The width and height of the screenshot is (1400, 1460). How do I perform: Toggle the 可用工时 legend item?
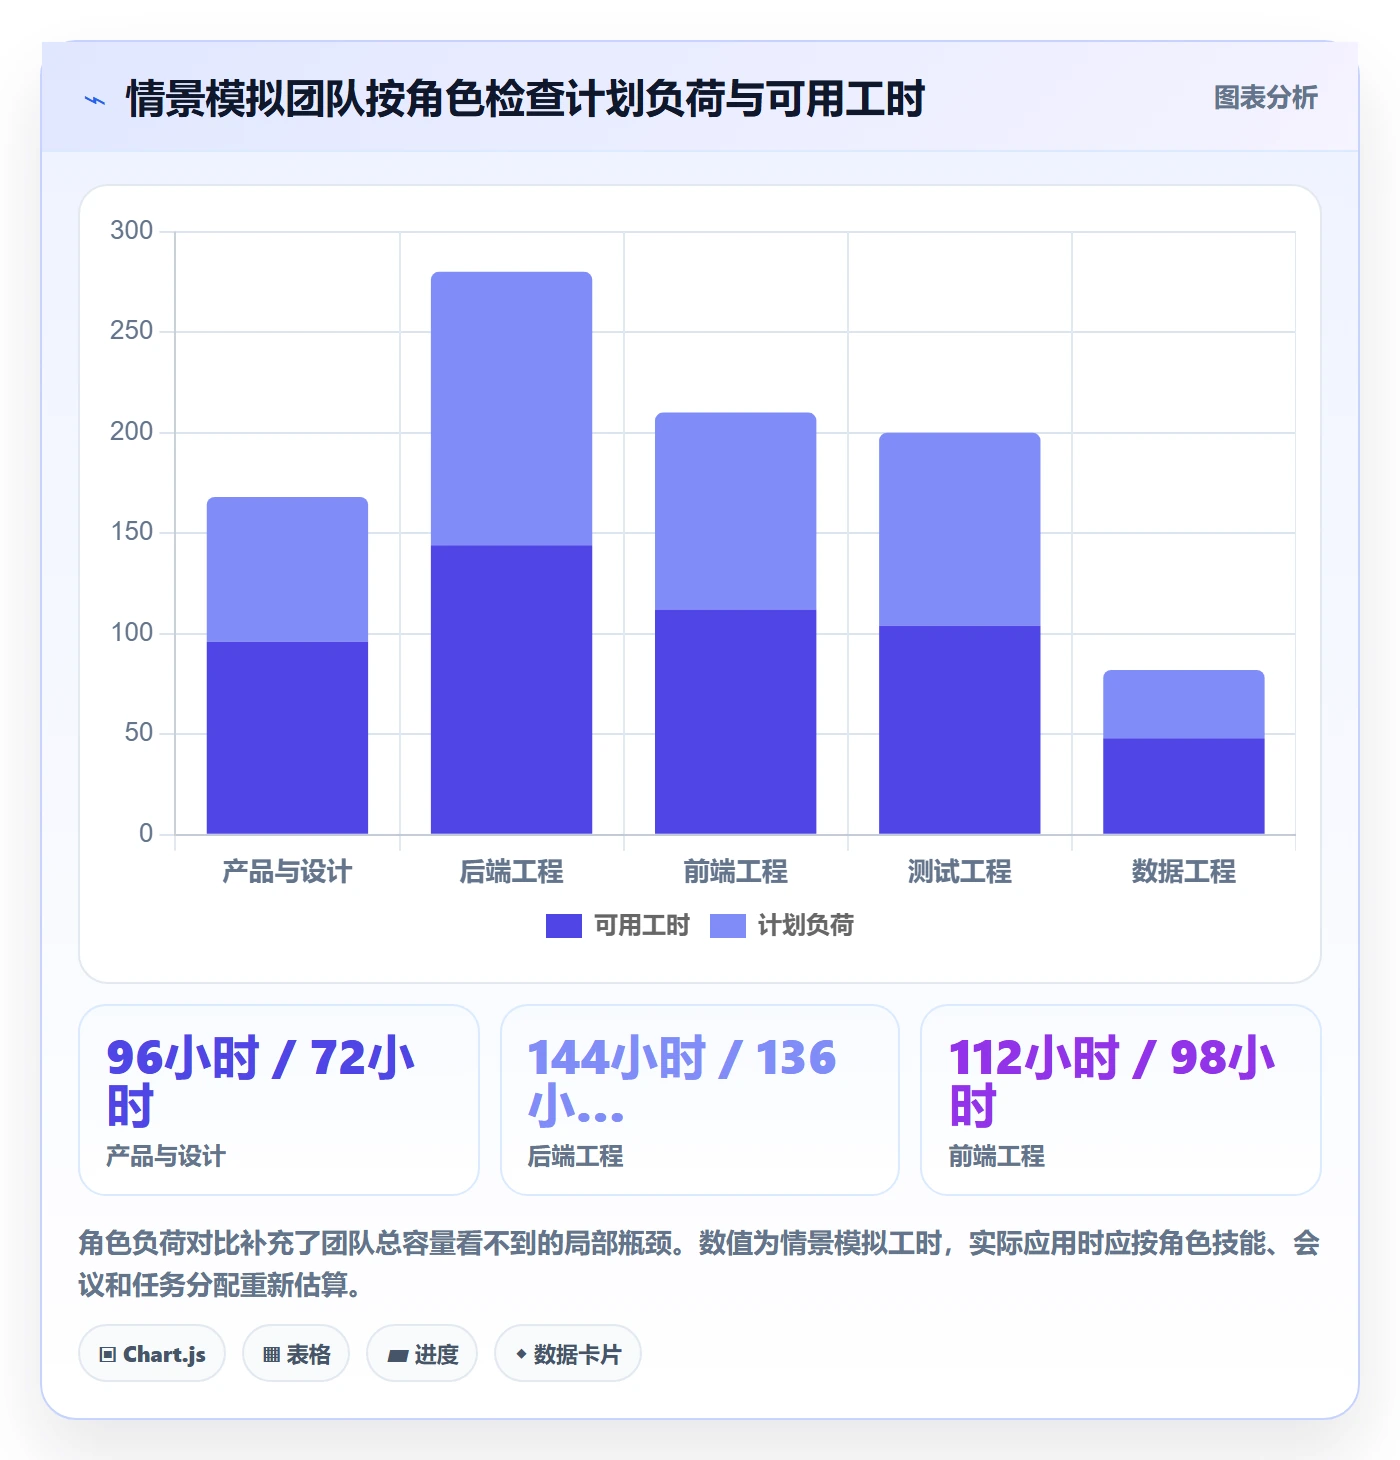618,926
